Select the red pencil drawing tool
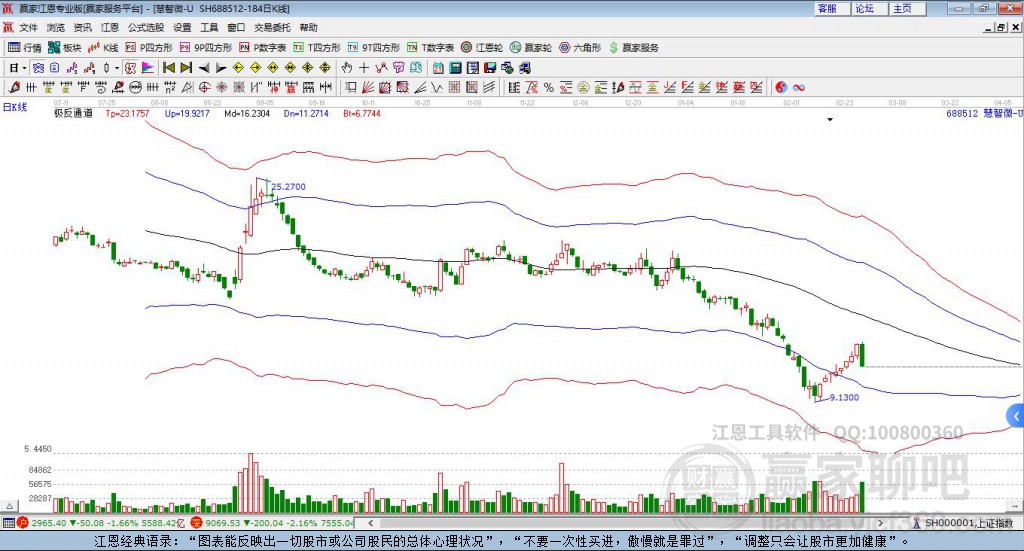This screenshot has width=1024, height=551. tap(14, 87)
